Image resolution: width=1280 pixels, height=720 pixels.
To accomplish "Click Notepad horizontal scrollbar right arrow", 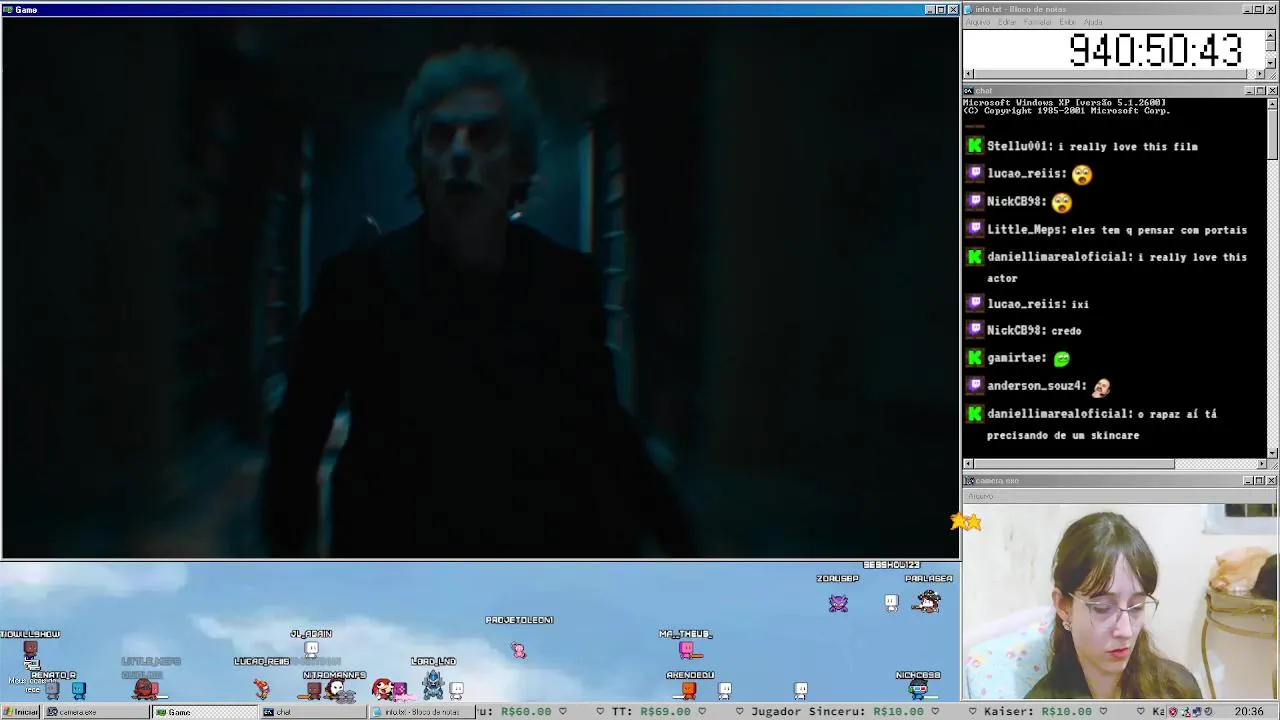I will pyautogui.click(x=1260, y=74).
